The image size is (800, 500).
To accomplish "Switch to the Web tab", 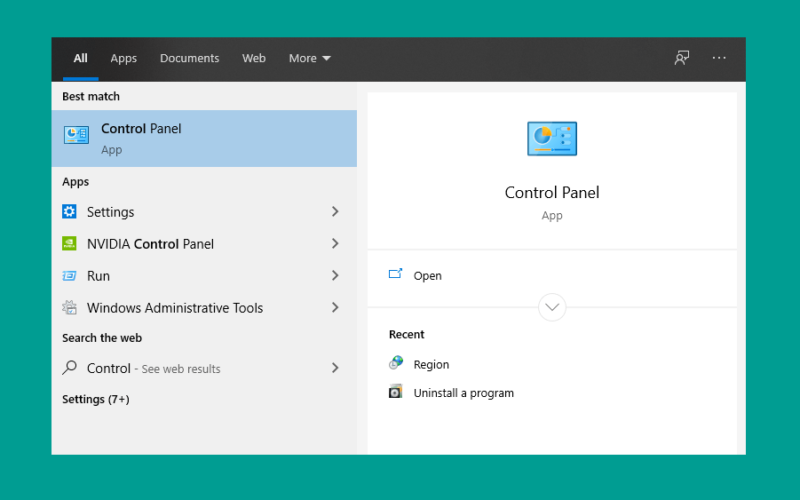I will point(254,58).
